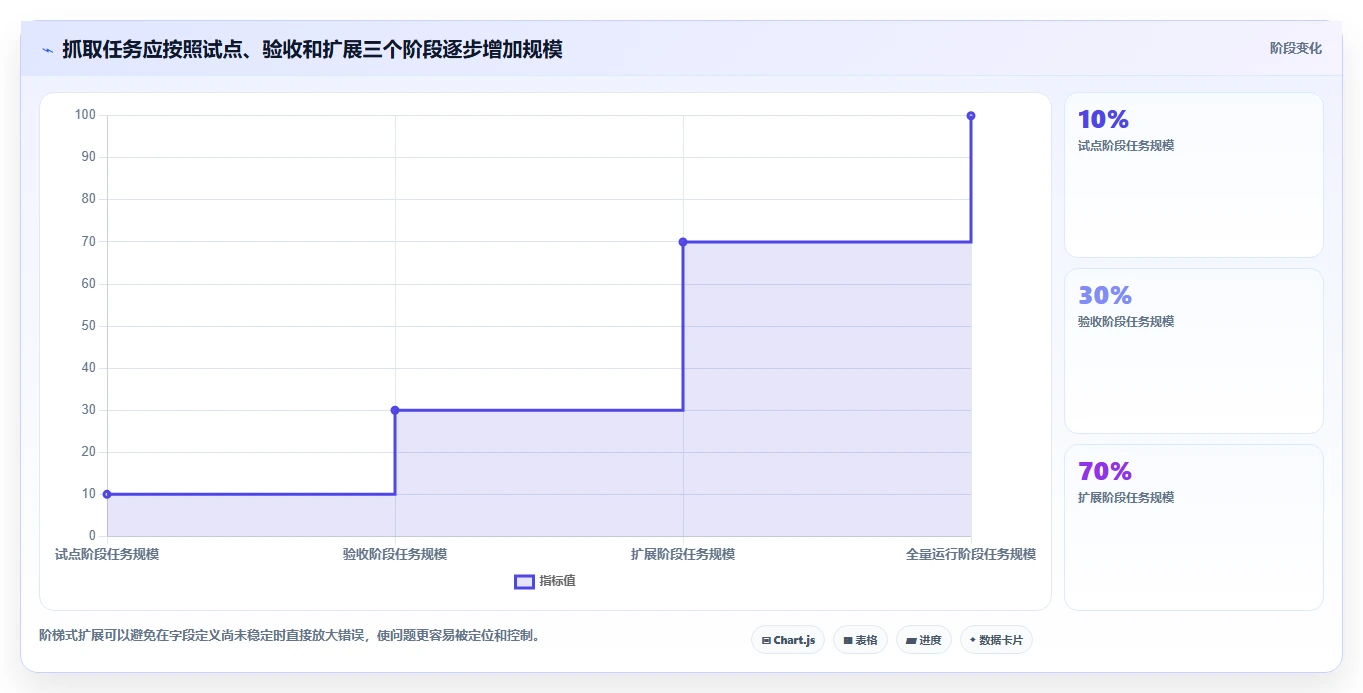Click the 验收阶段任务规模 card label

point(1126,322)
